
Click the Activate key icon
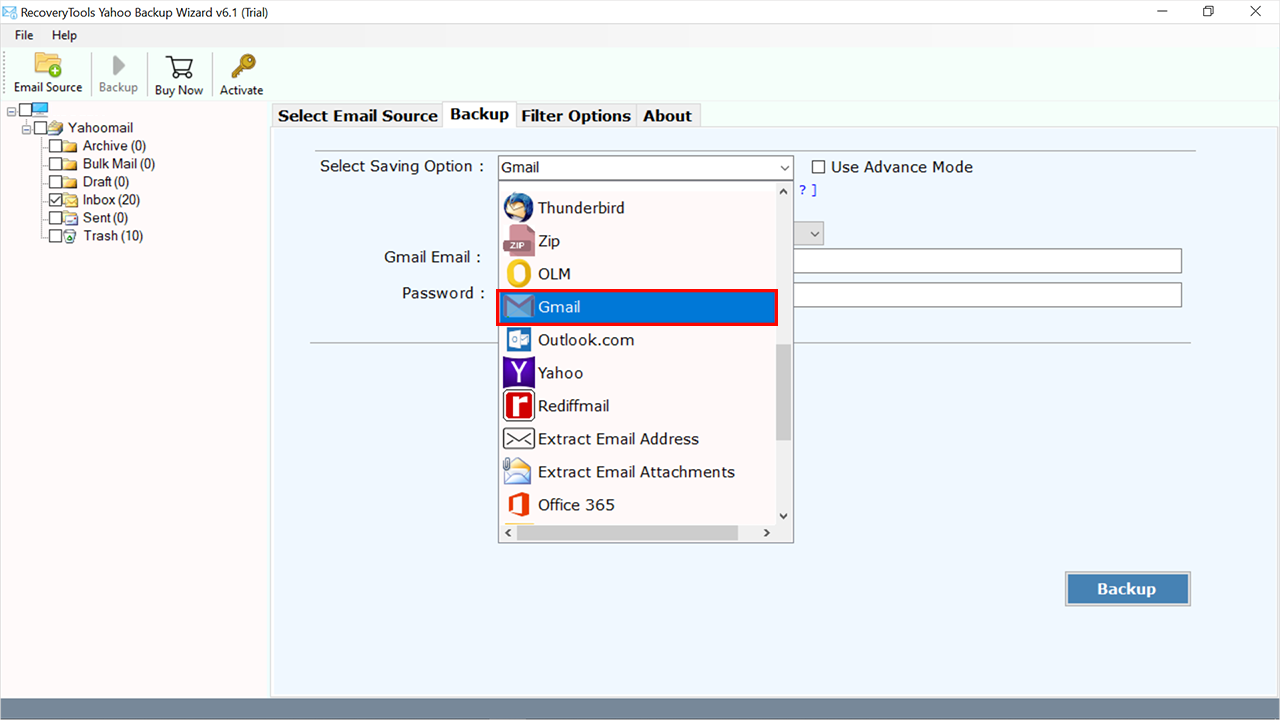click(x=242, y=67)
